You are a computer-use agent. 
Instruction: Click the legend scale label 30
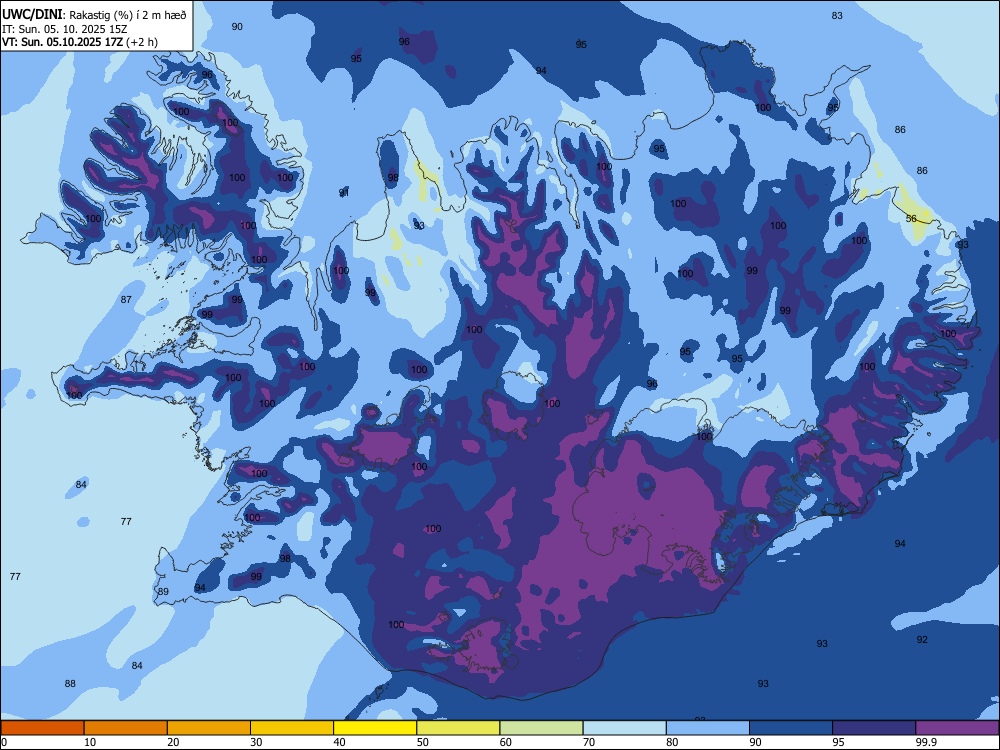256,742
